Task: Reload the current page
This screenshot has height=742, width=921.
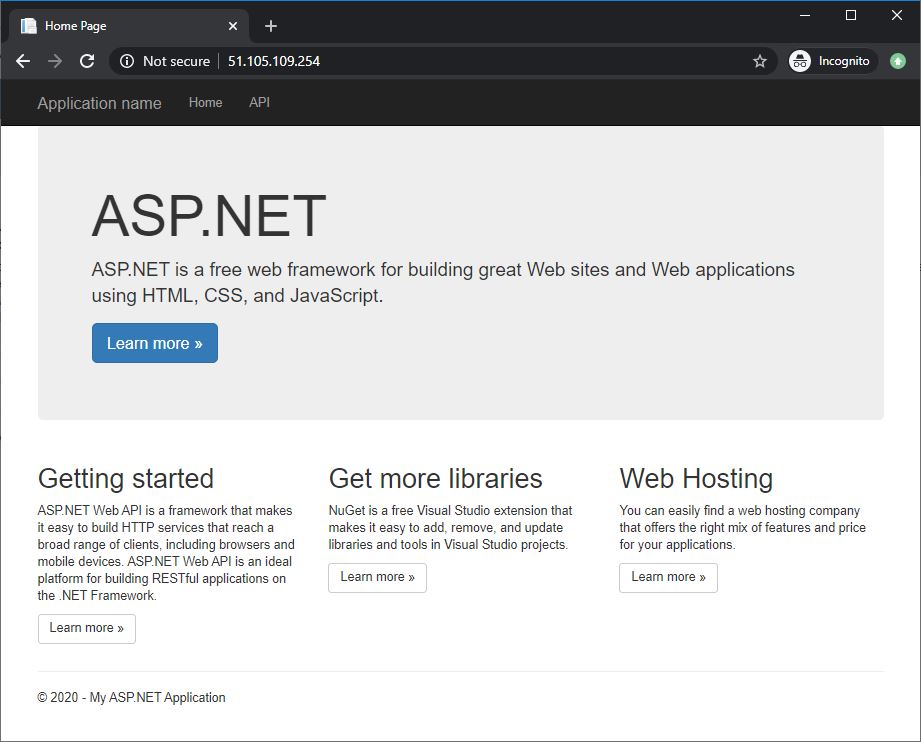Action: (87, 61)
